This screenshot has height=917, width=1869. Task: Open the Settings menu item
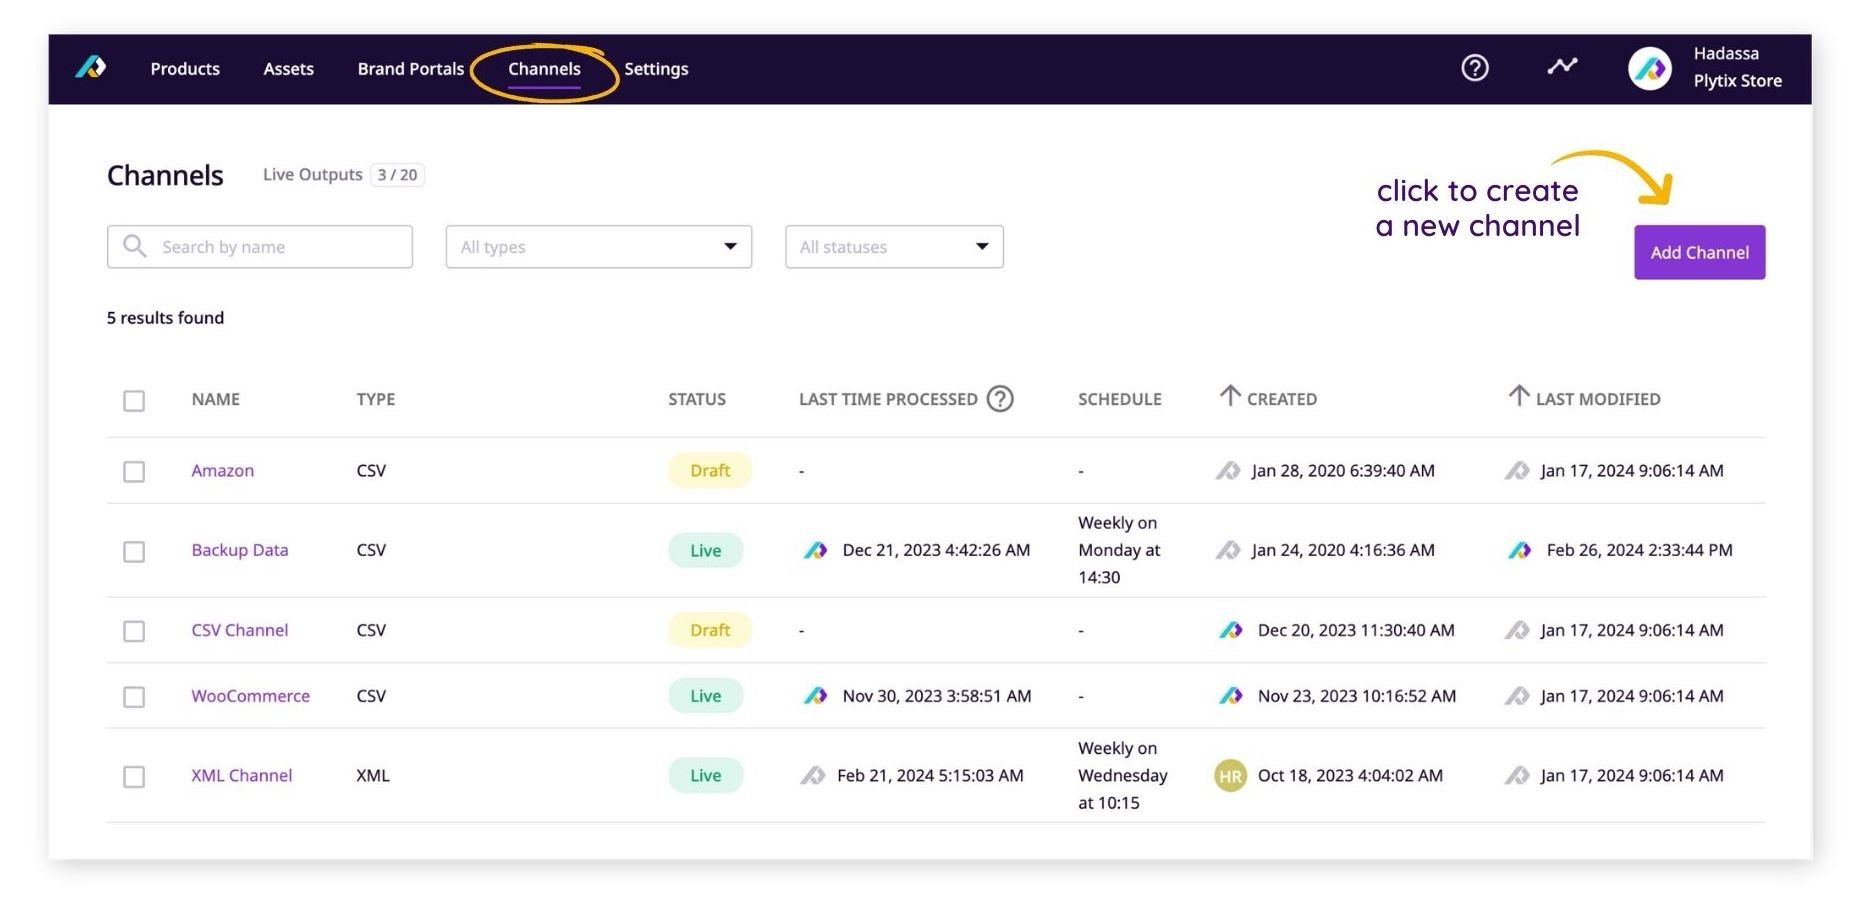click(656, 69)
